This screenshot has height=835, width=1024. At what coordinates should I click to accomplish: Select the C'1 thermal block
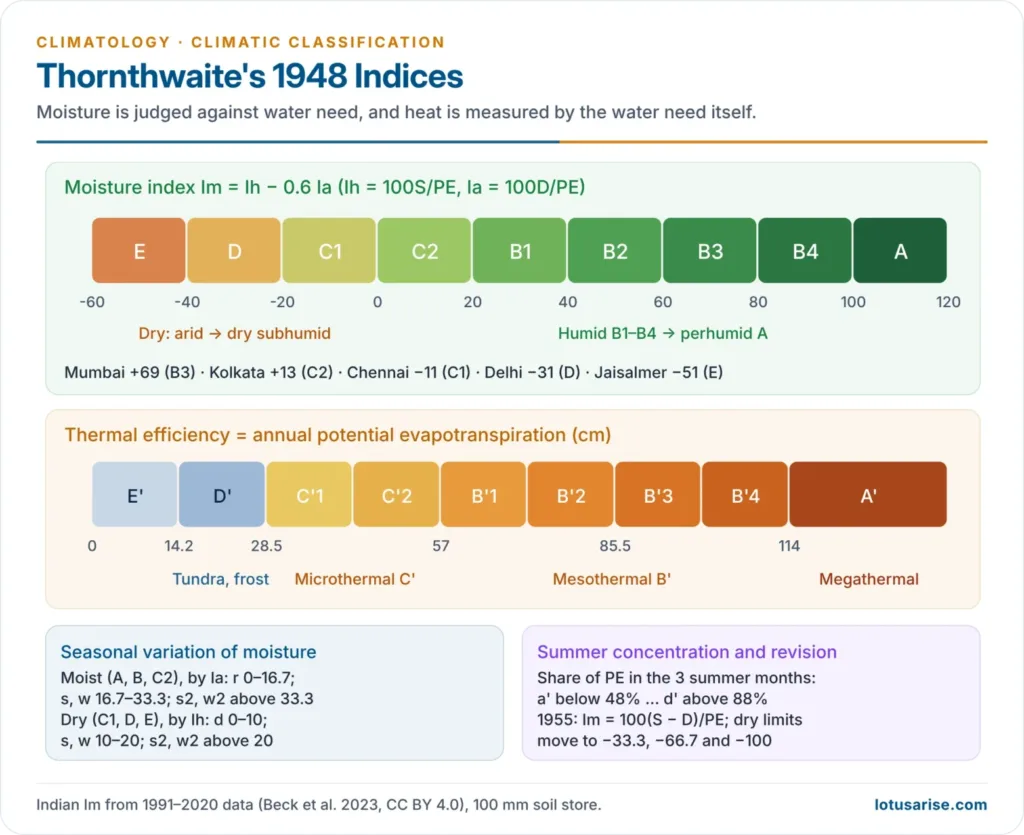[x=309, y=494]
